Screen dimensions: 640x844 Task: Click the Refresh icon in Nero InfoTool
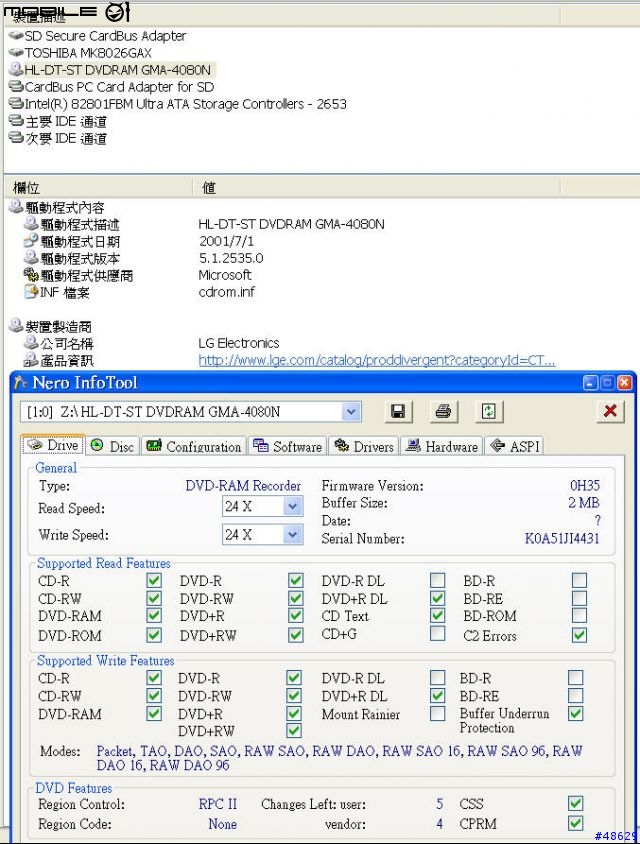489,412
